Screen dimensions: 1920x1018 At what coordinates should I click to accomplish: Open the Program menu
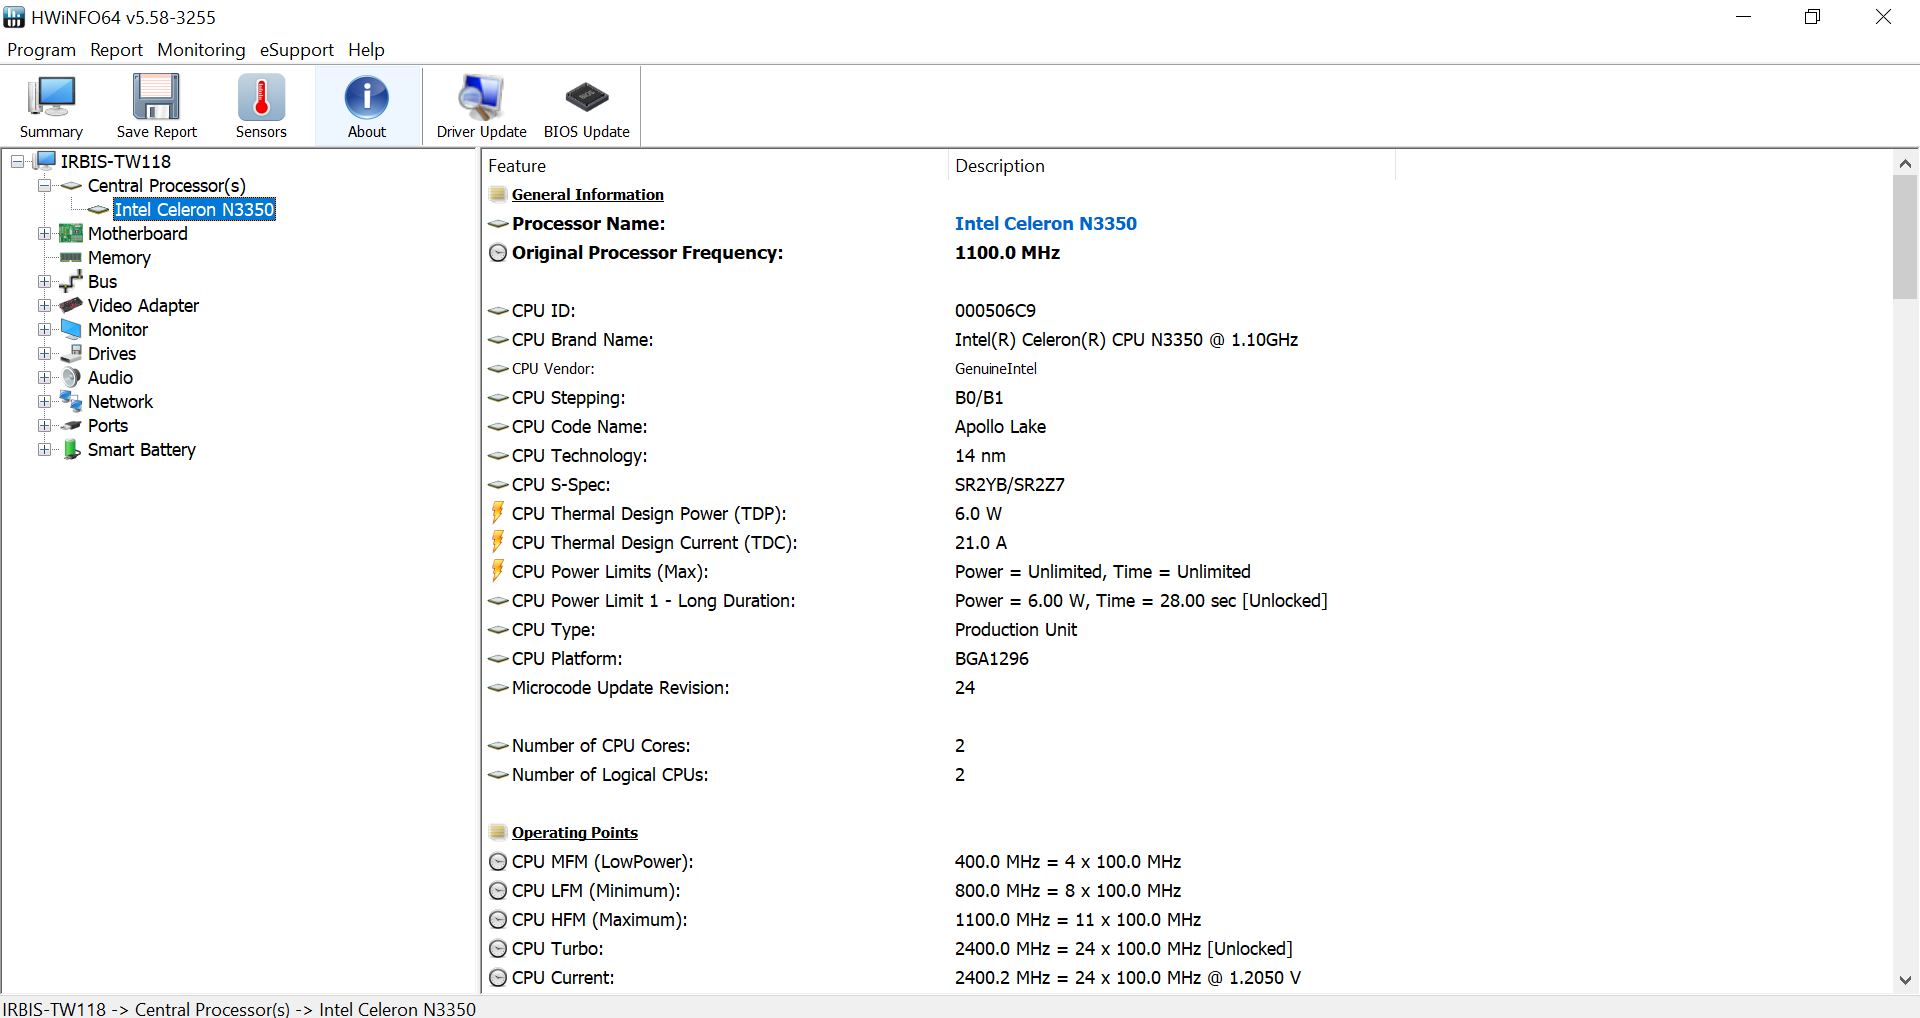41,49
